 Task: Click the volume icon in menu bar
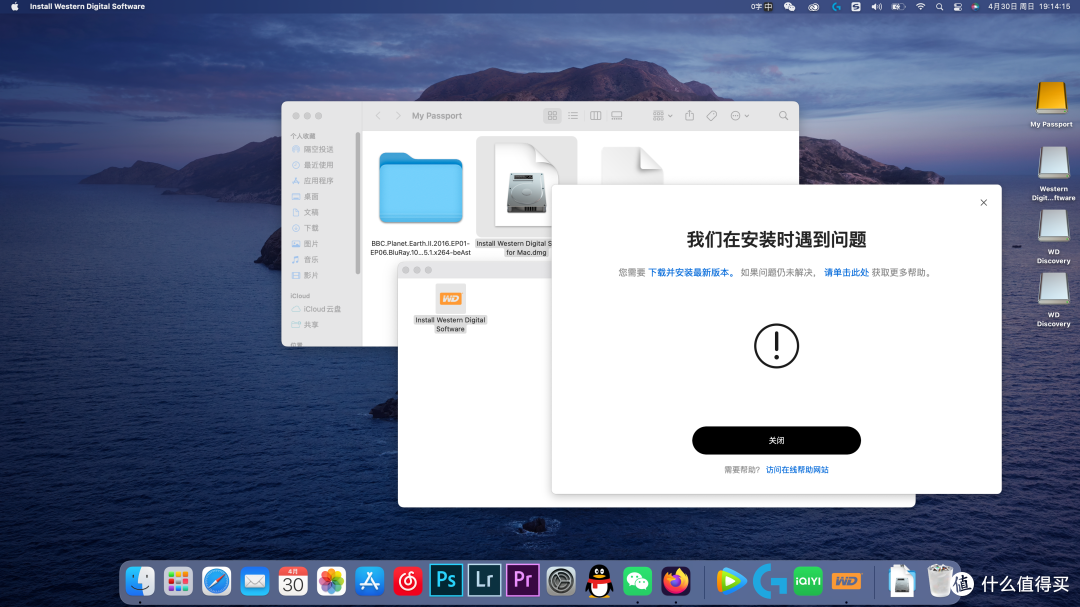[876, 6]
